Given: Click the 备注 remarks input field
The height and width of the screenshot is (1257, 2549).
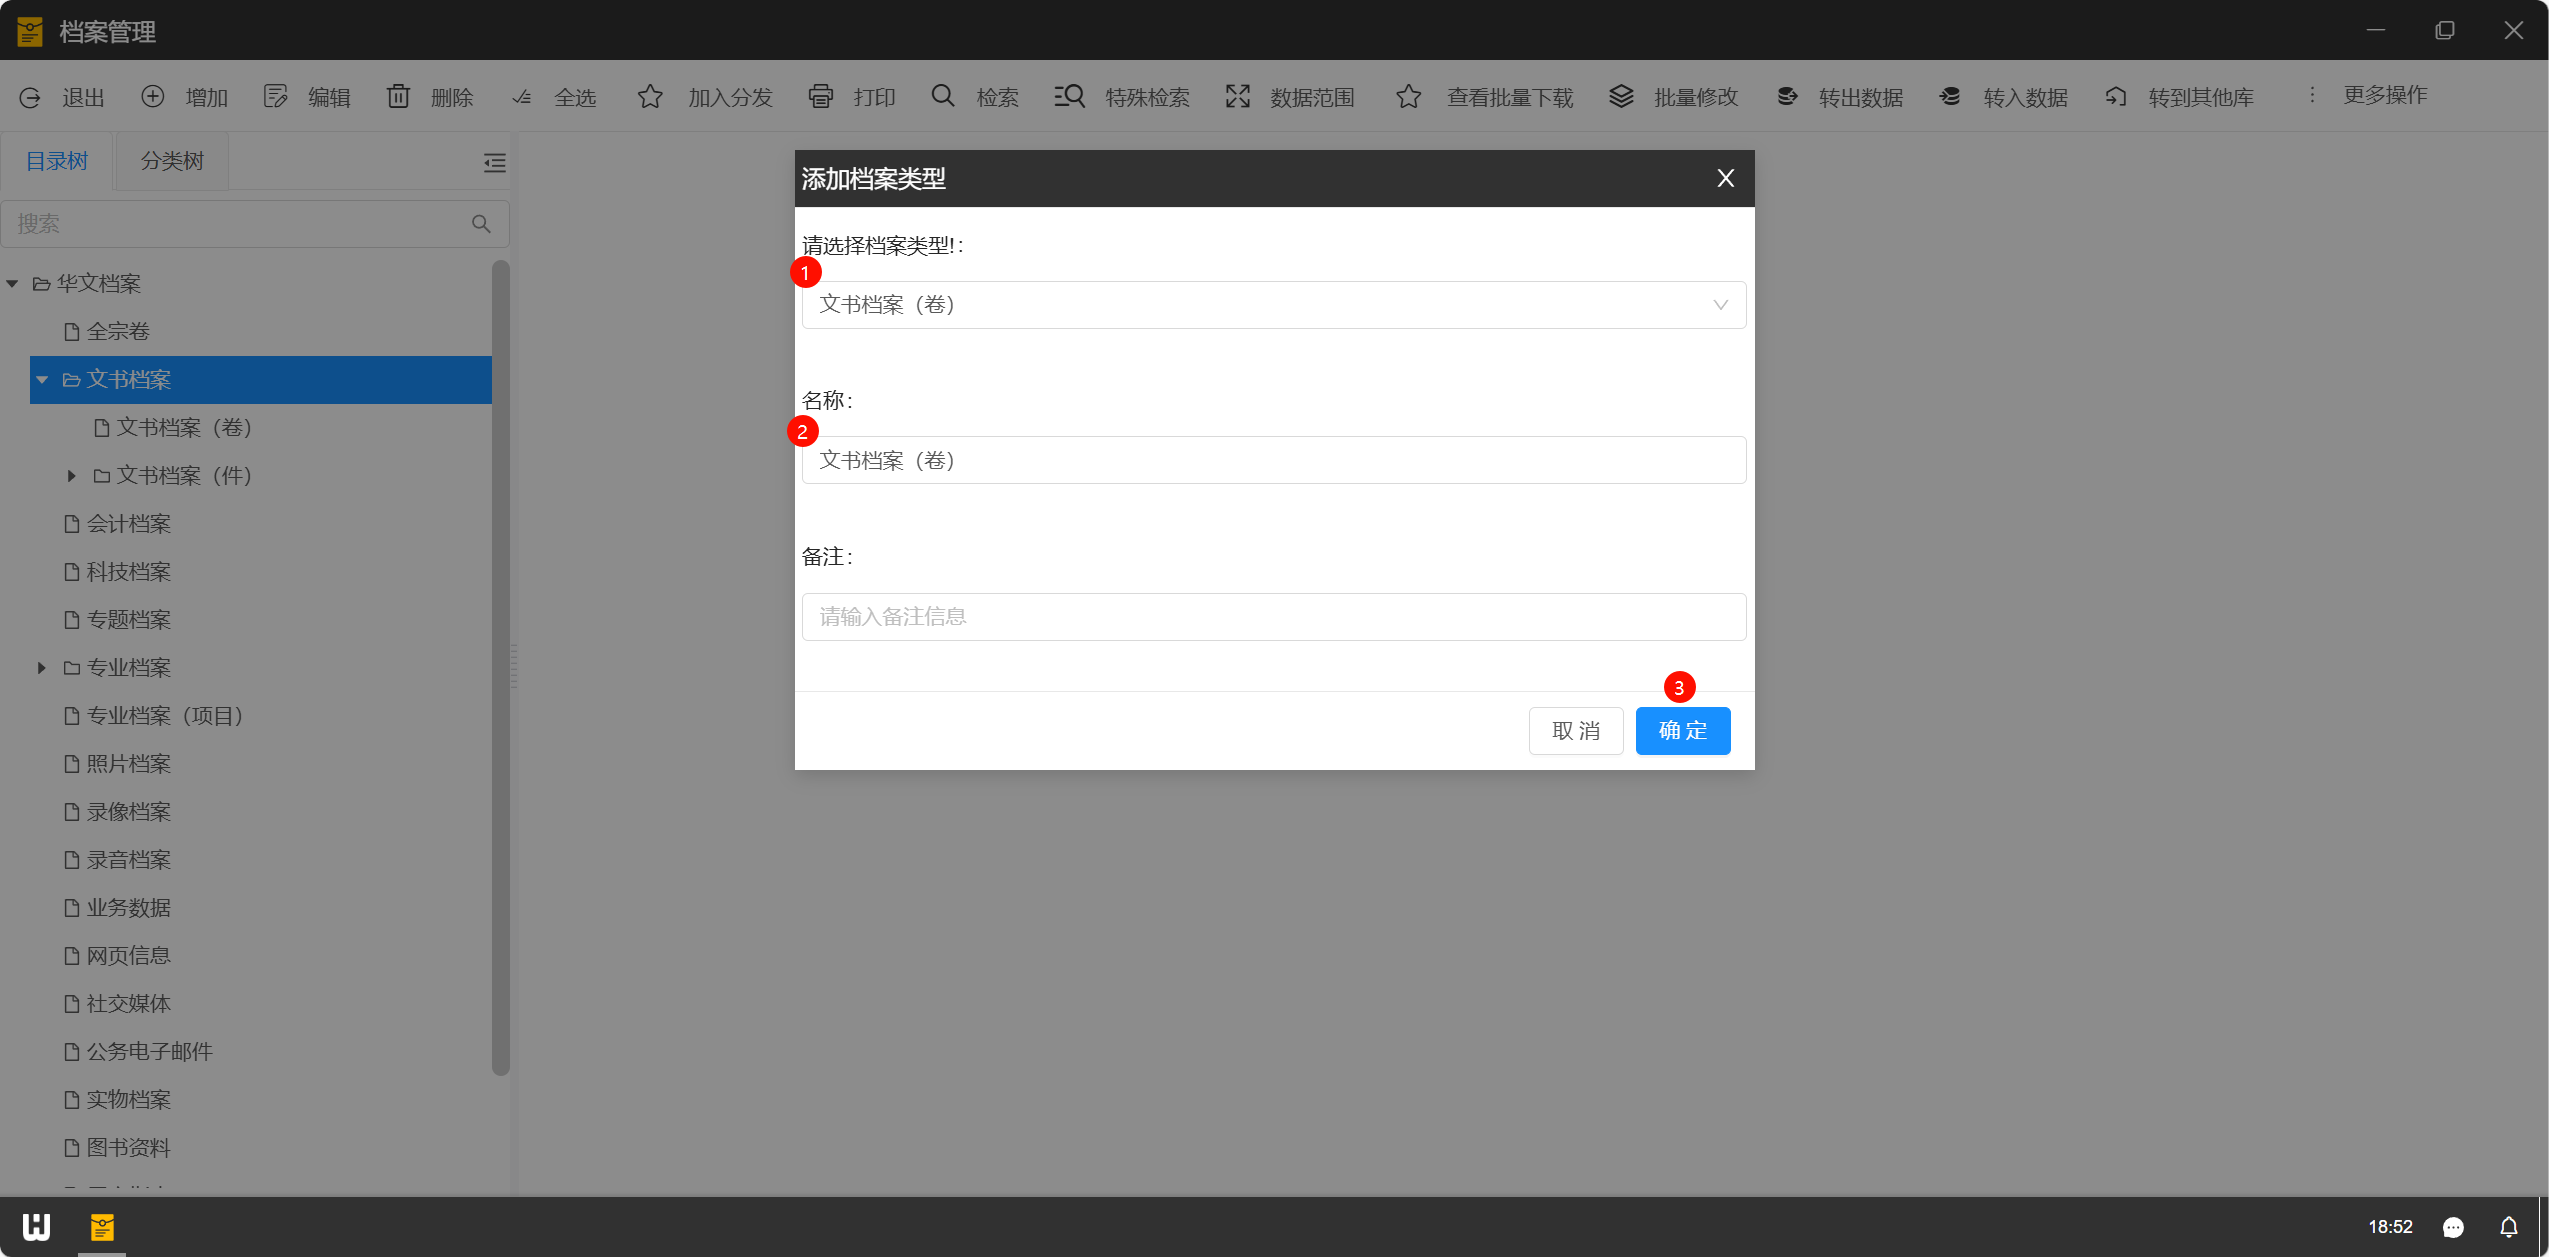Looking at the screenshot, I should 1273,617.
